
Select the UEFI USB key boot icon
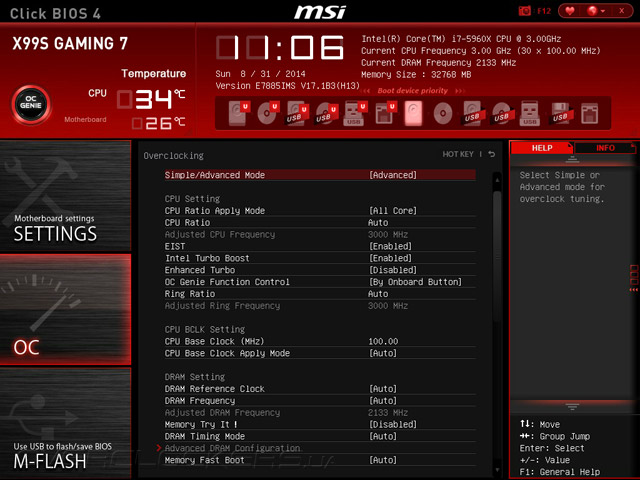point(354,114)
